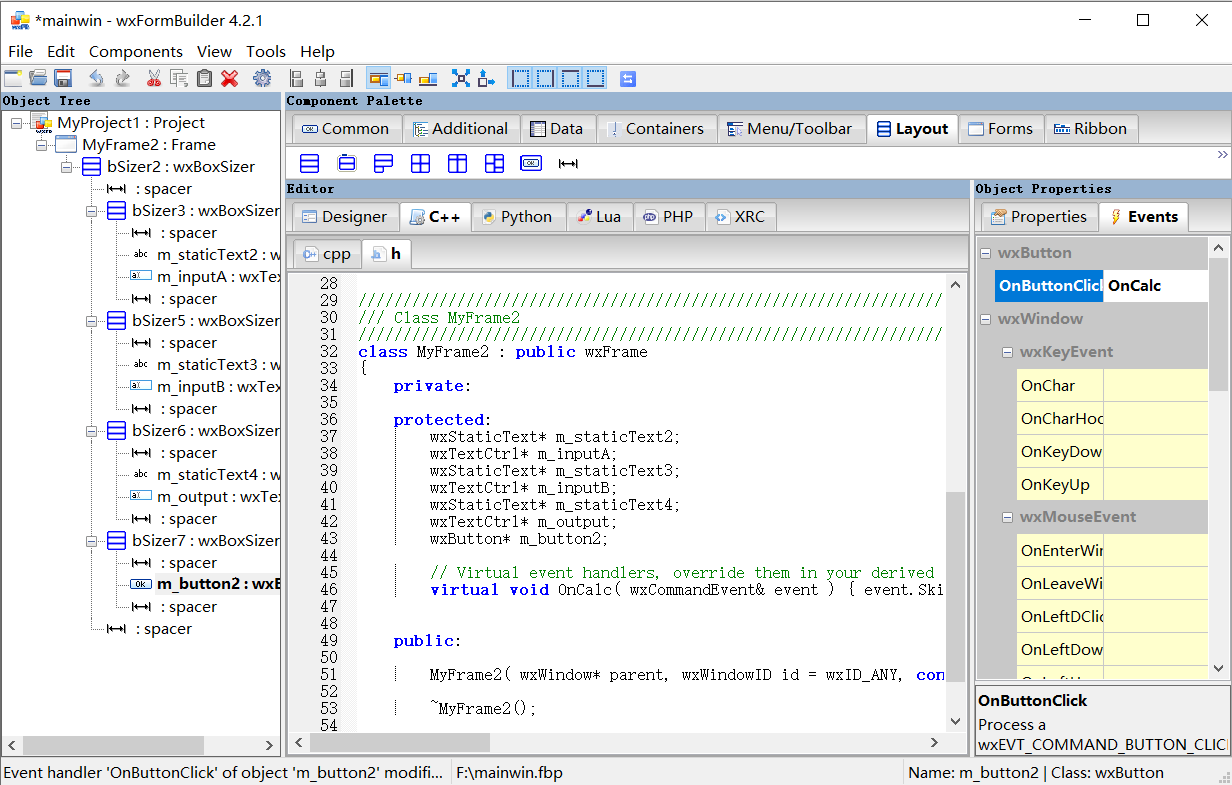Select the wxFlexGridSizer palette icon
Screen dimensions: 1232x785
[x=457, y=163]
